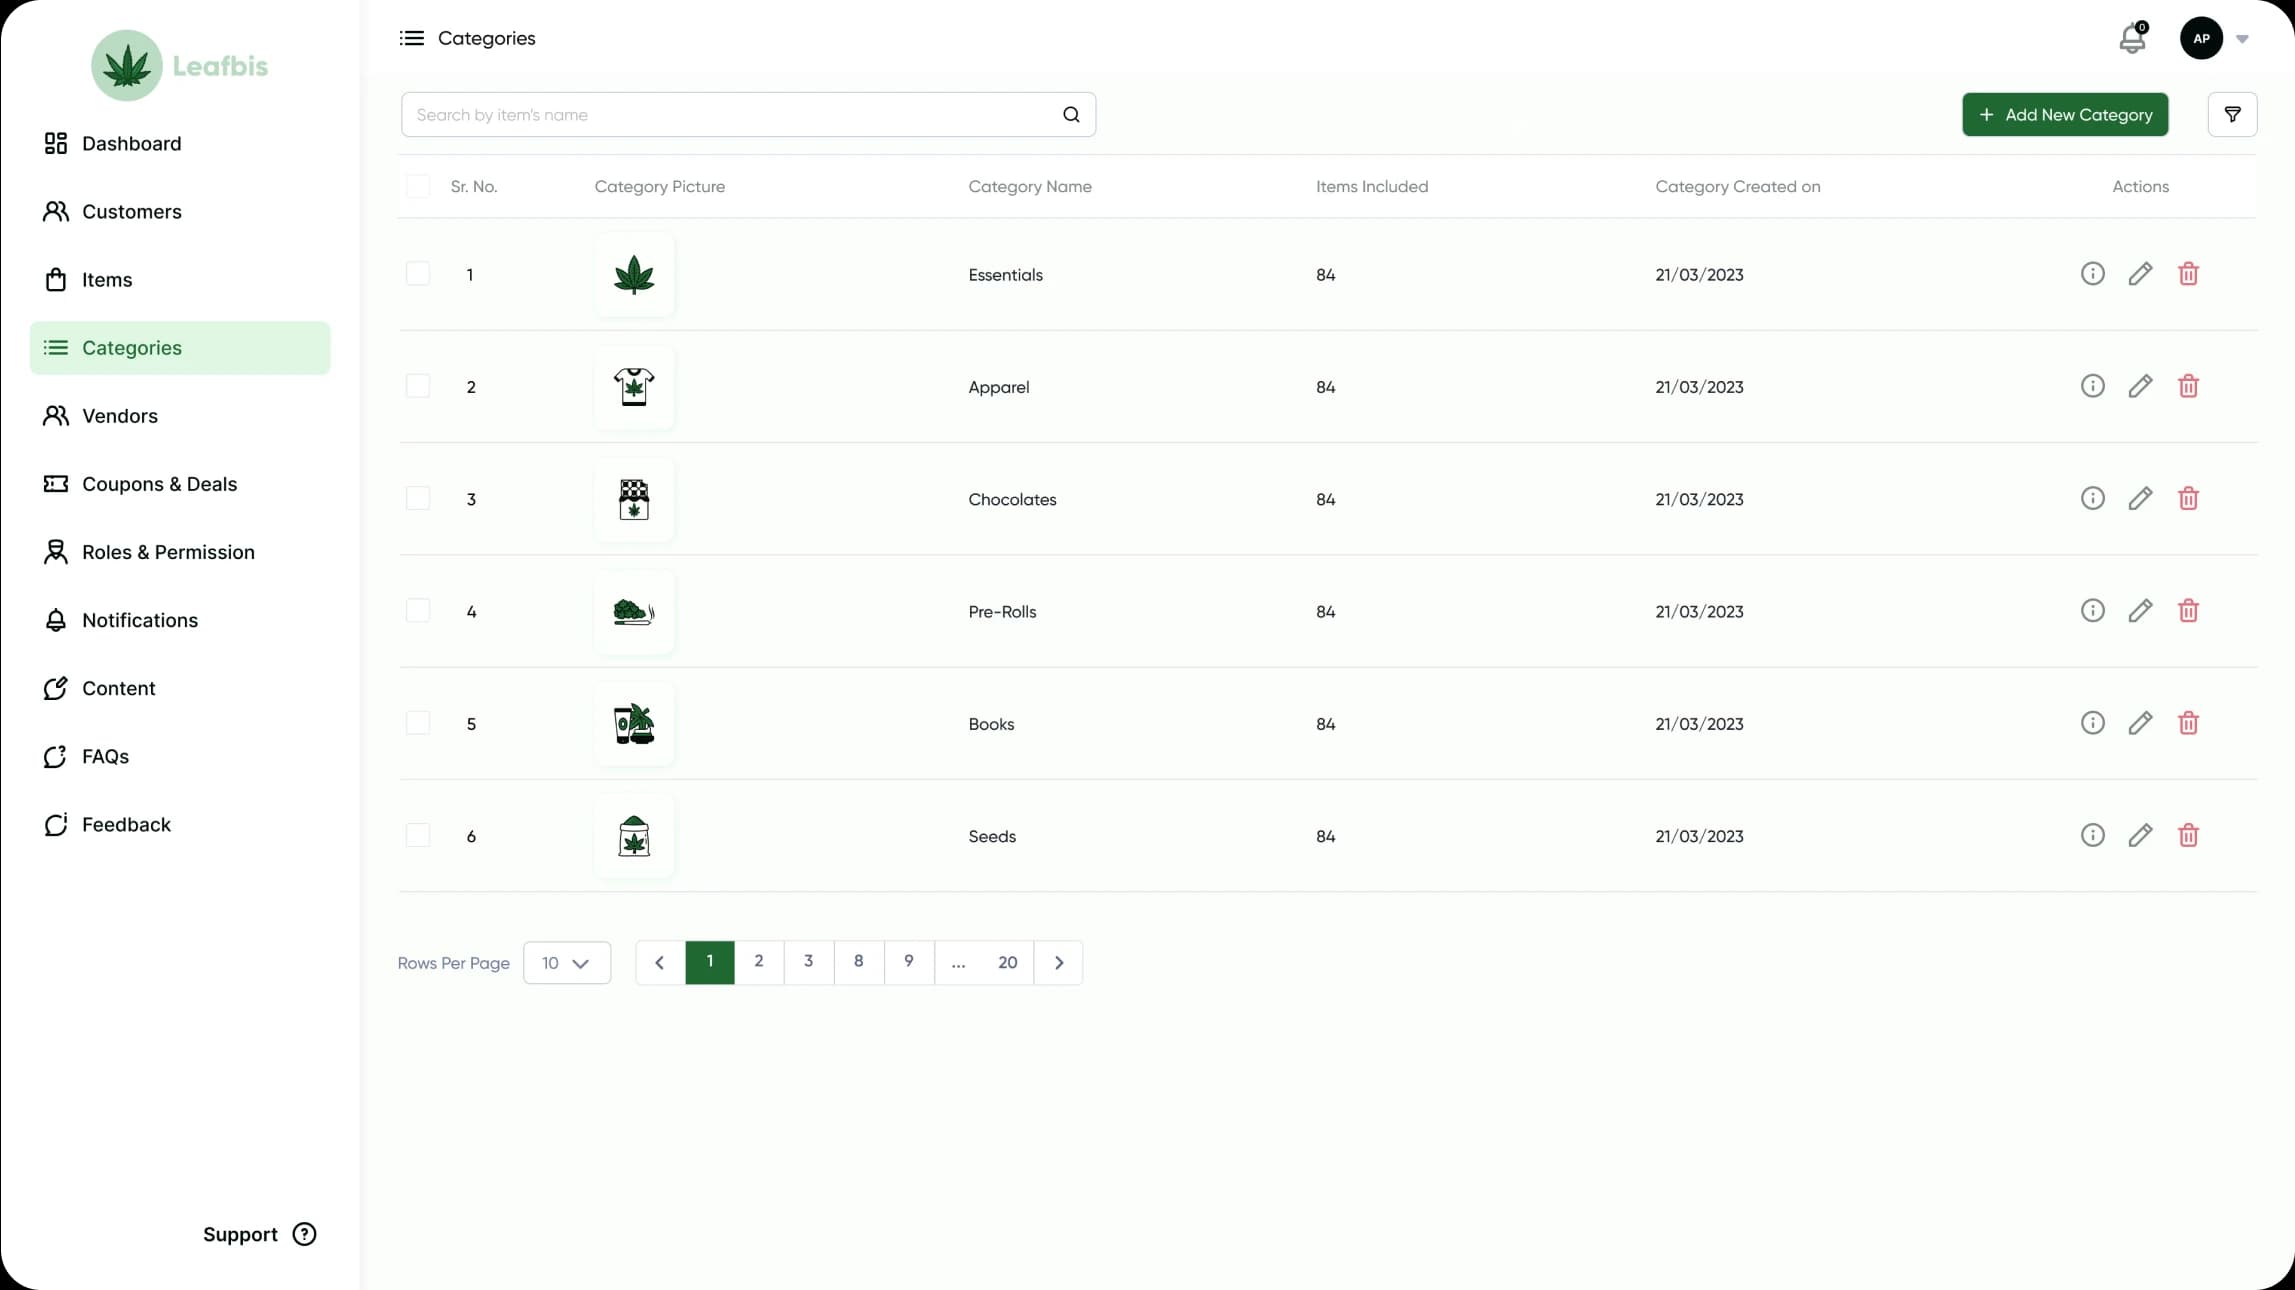Screen dimensions: 2295x1290
Task: Click the info icon for Seeds category
Action: click(x=2092, y=834)
